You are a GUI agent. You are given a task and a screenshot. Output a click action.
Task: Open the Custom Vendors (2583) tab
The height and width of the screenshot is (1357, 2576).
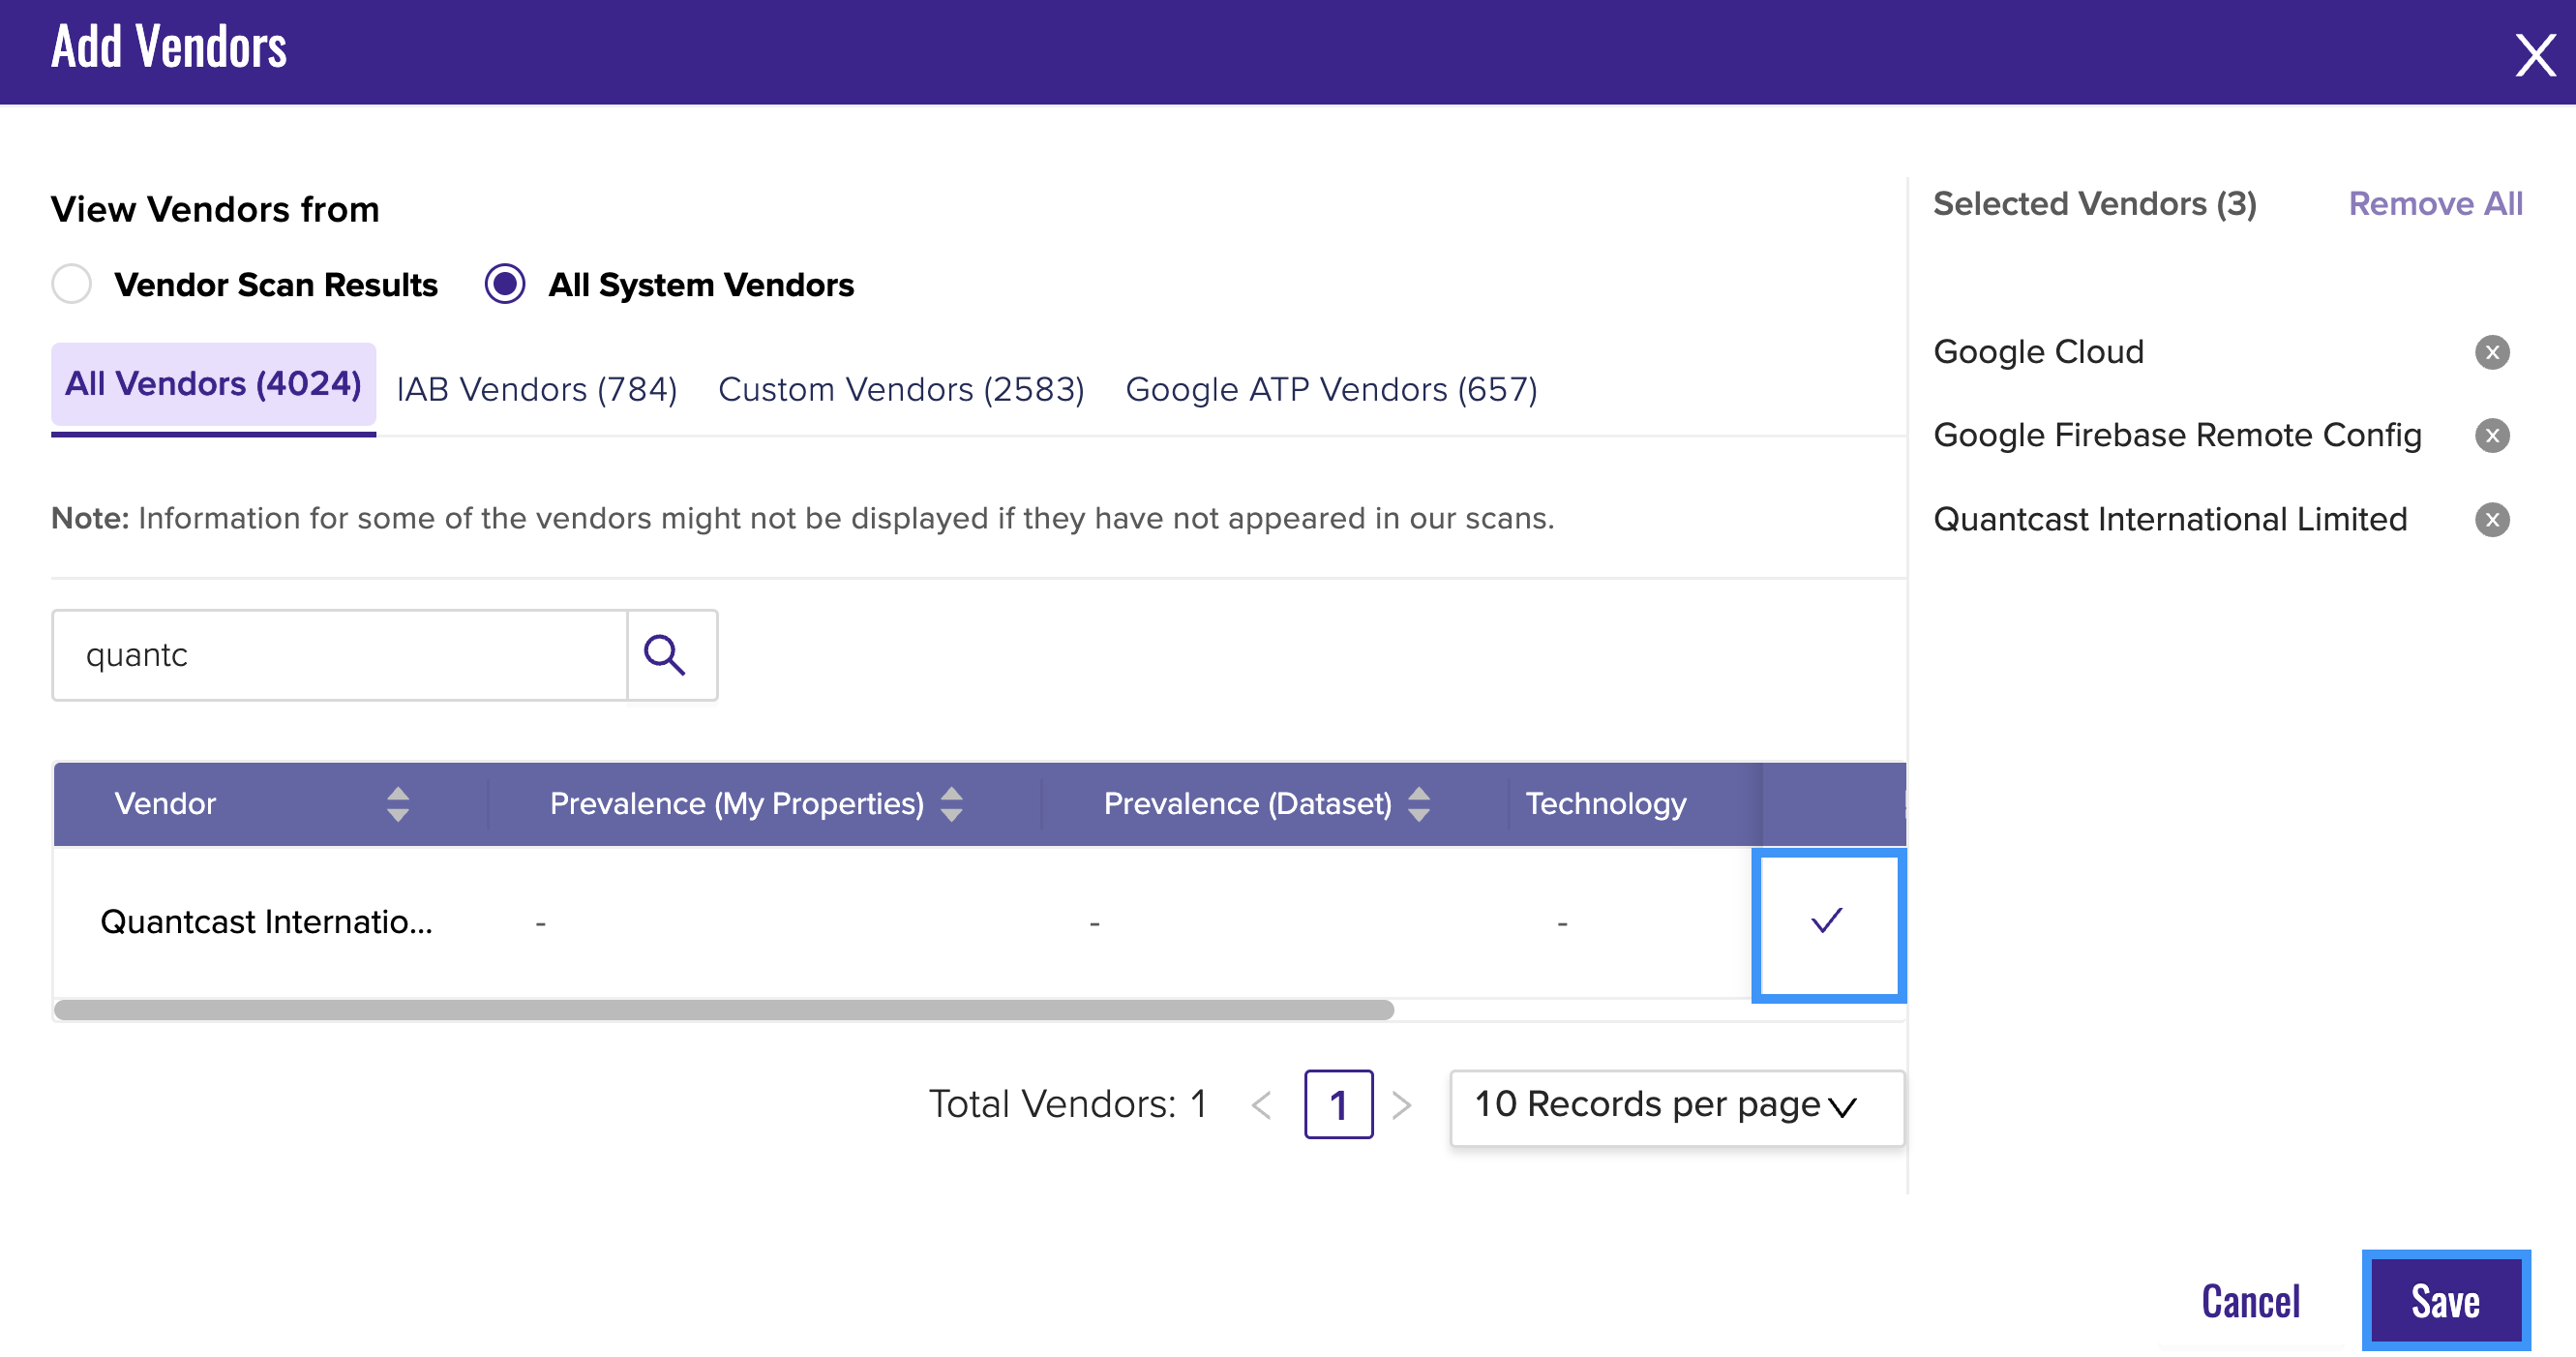[901, 390]
